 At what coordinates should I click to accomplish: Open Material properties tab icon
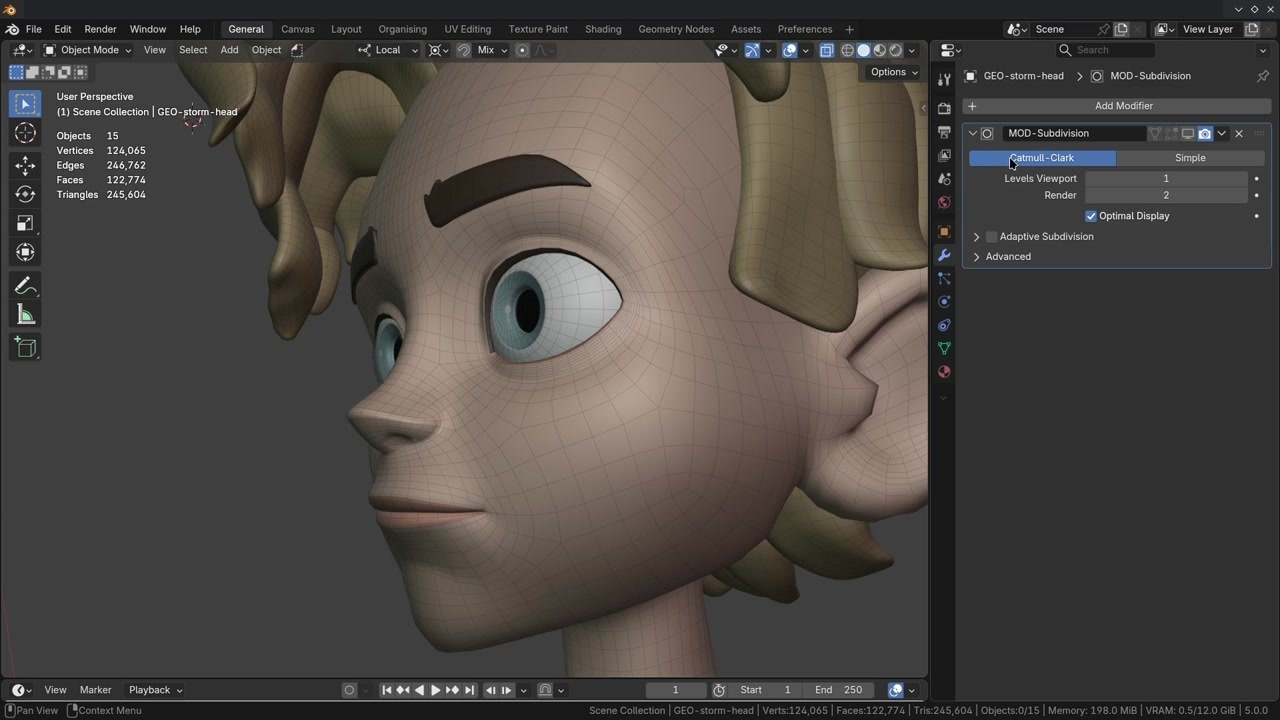[944, 372]
